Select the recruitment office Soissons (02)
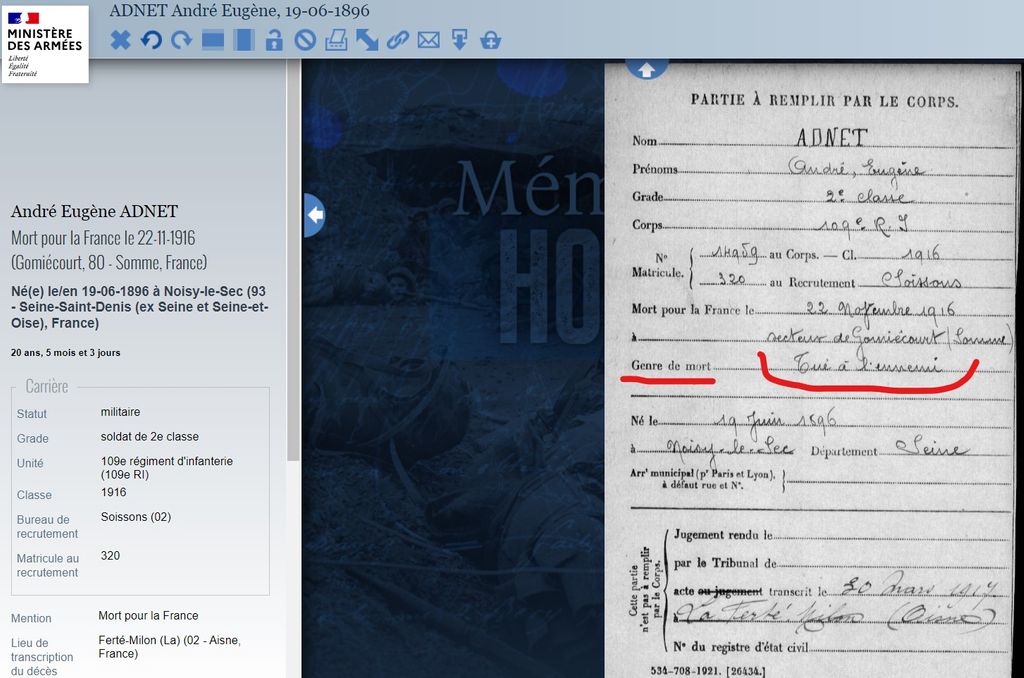 click(x=136, y=517)
